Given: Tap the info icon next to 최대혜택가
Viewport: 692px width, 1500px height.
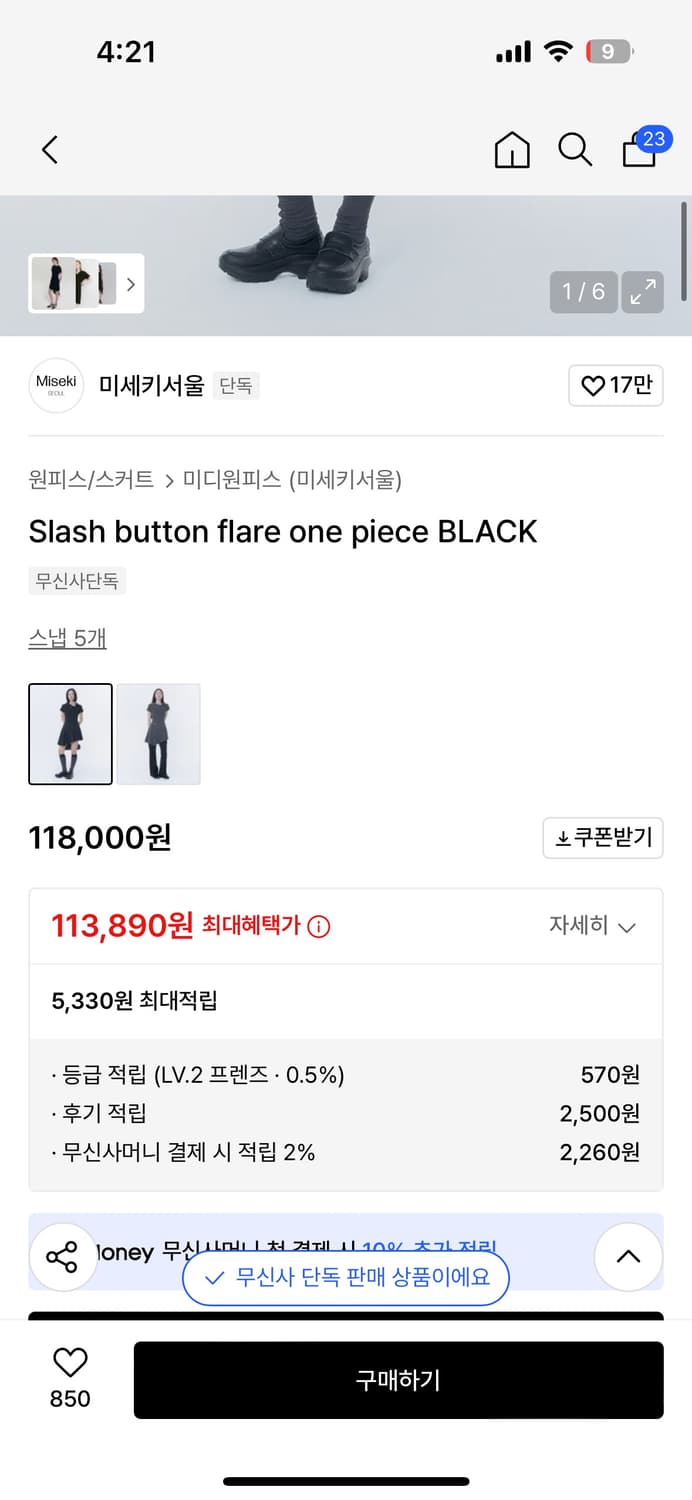Looking at the screenshot, I should (x=318, y=927).
